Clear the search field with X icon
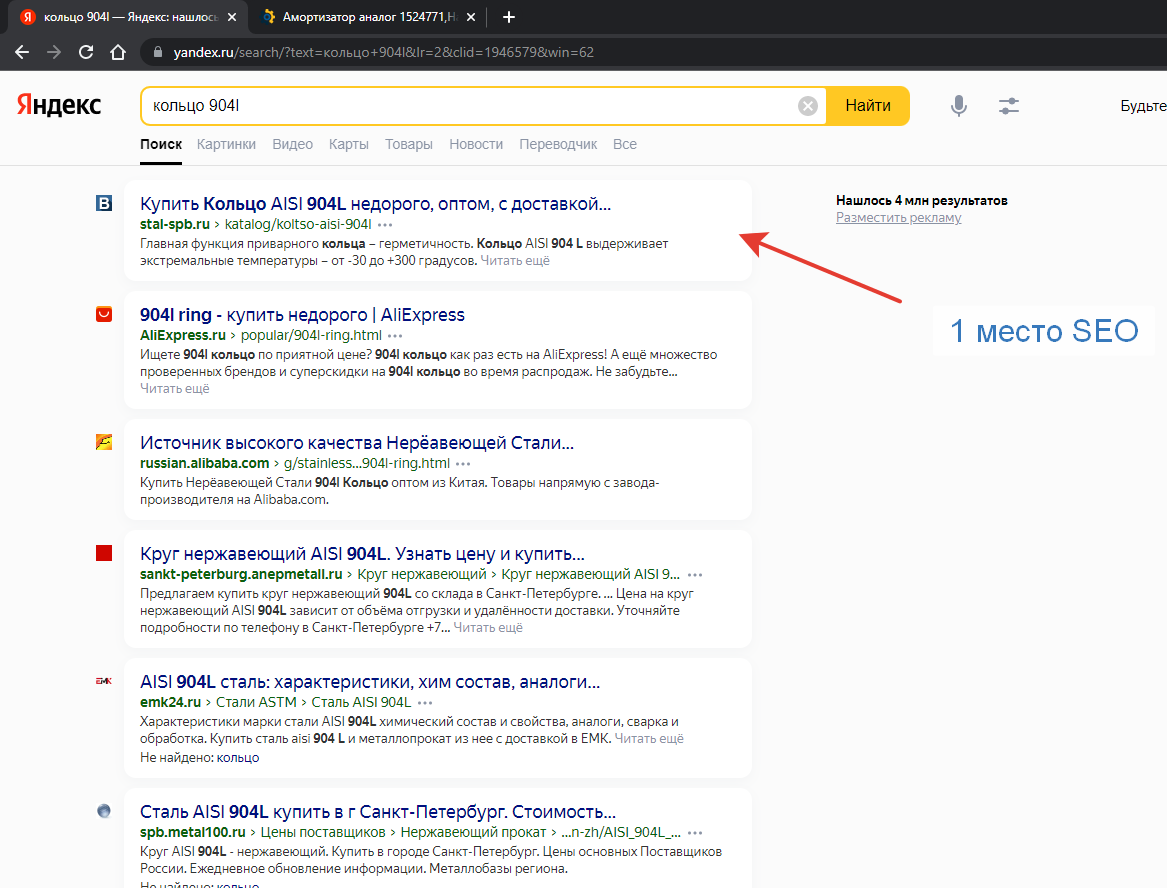 pyautogui.click(x=808, y=106)
